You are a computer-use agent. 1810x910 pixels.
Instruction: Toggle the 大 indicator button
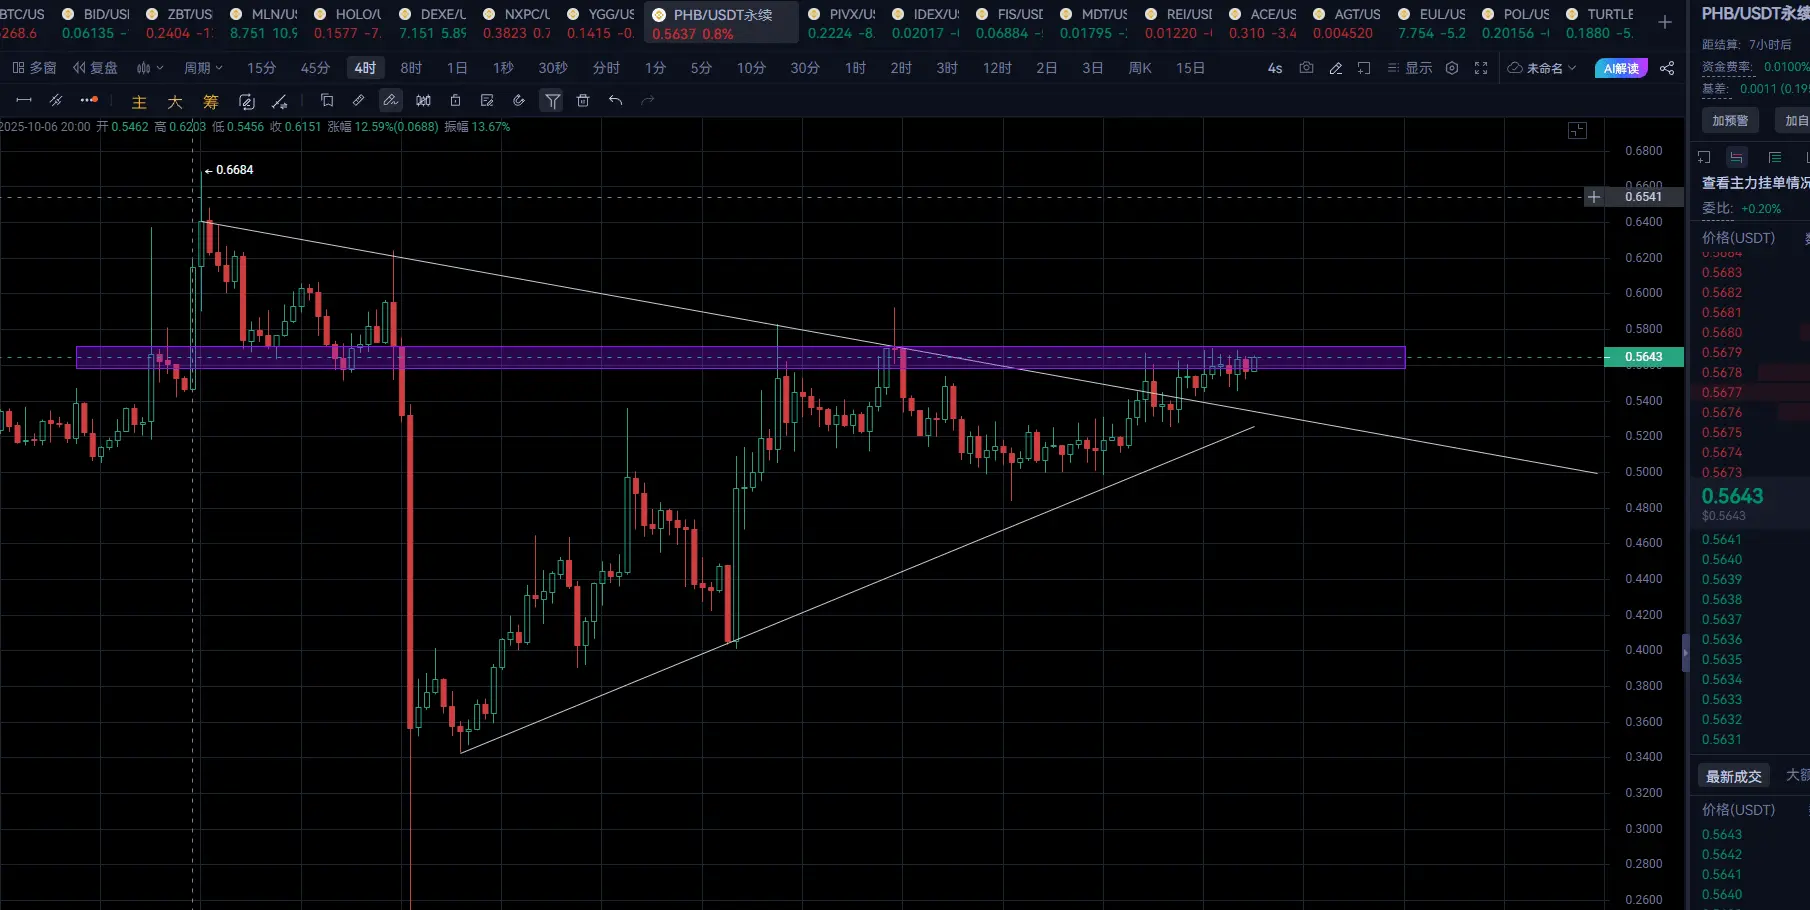tap(175, 102)
